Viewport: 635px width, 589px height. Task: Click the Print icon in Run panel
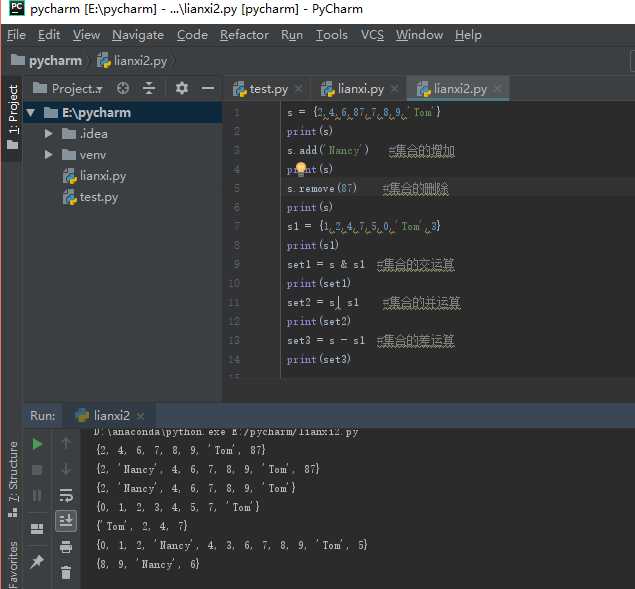point(66,546)
